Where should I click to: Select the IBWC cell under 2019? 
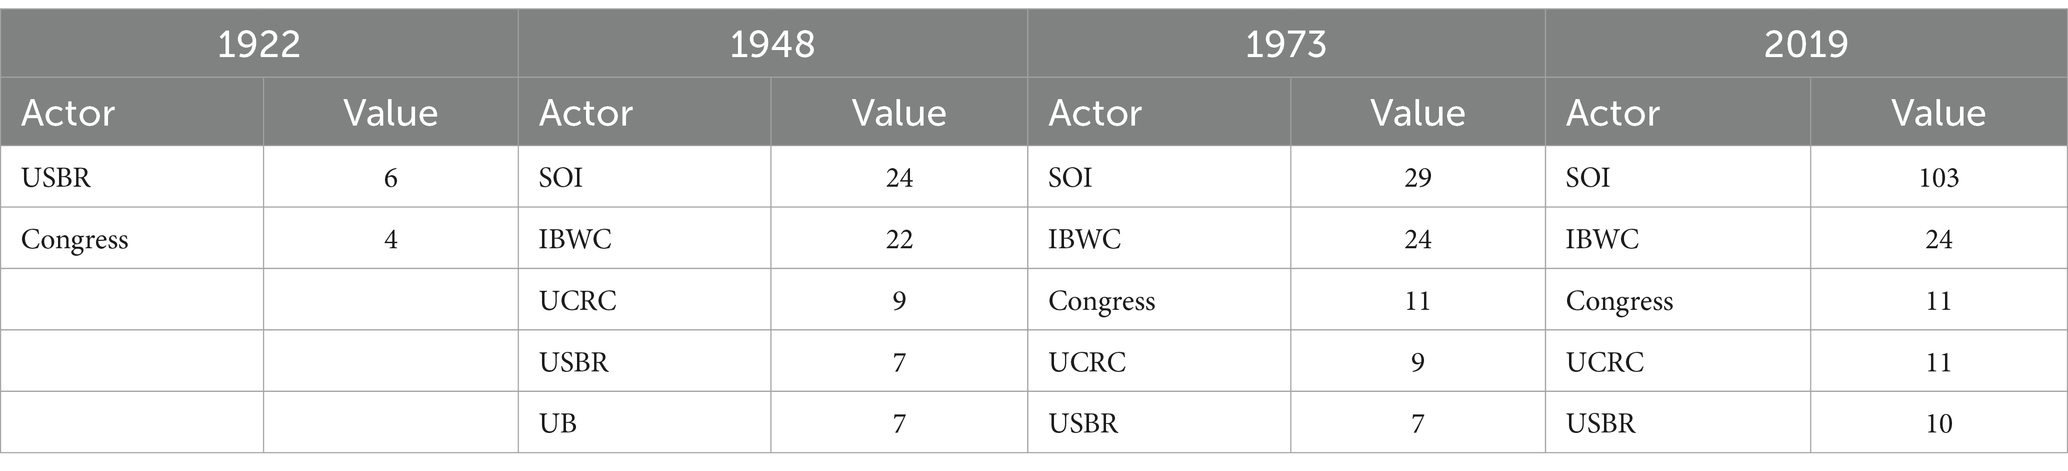point(1677,239)
